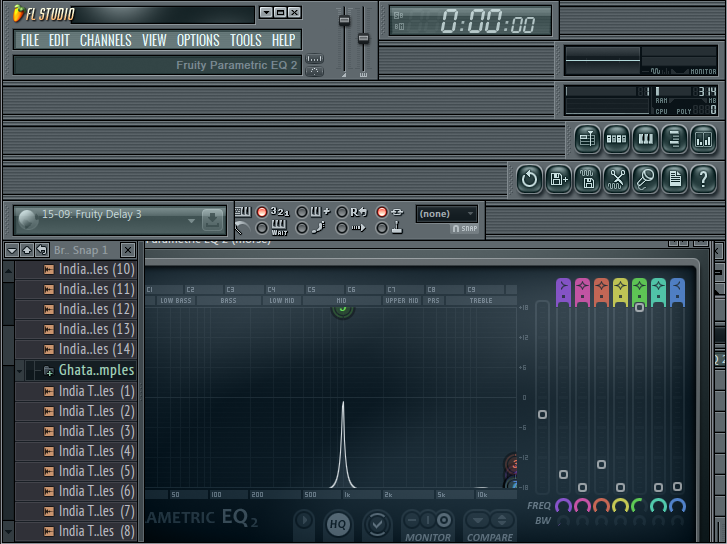Click the 0:00:00 time display
This screenshot has height=544, width=727.
pos(471,21)
